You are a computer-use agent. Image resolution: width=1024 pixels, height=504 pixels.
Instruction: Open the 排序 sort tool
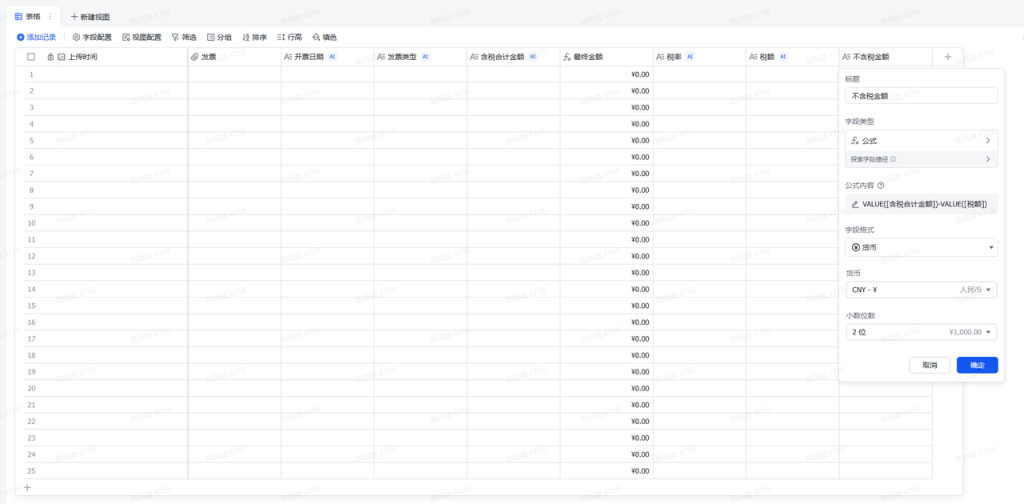[x=254, y=38]
